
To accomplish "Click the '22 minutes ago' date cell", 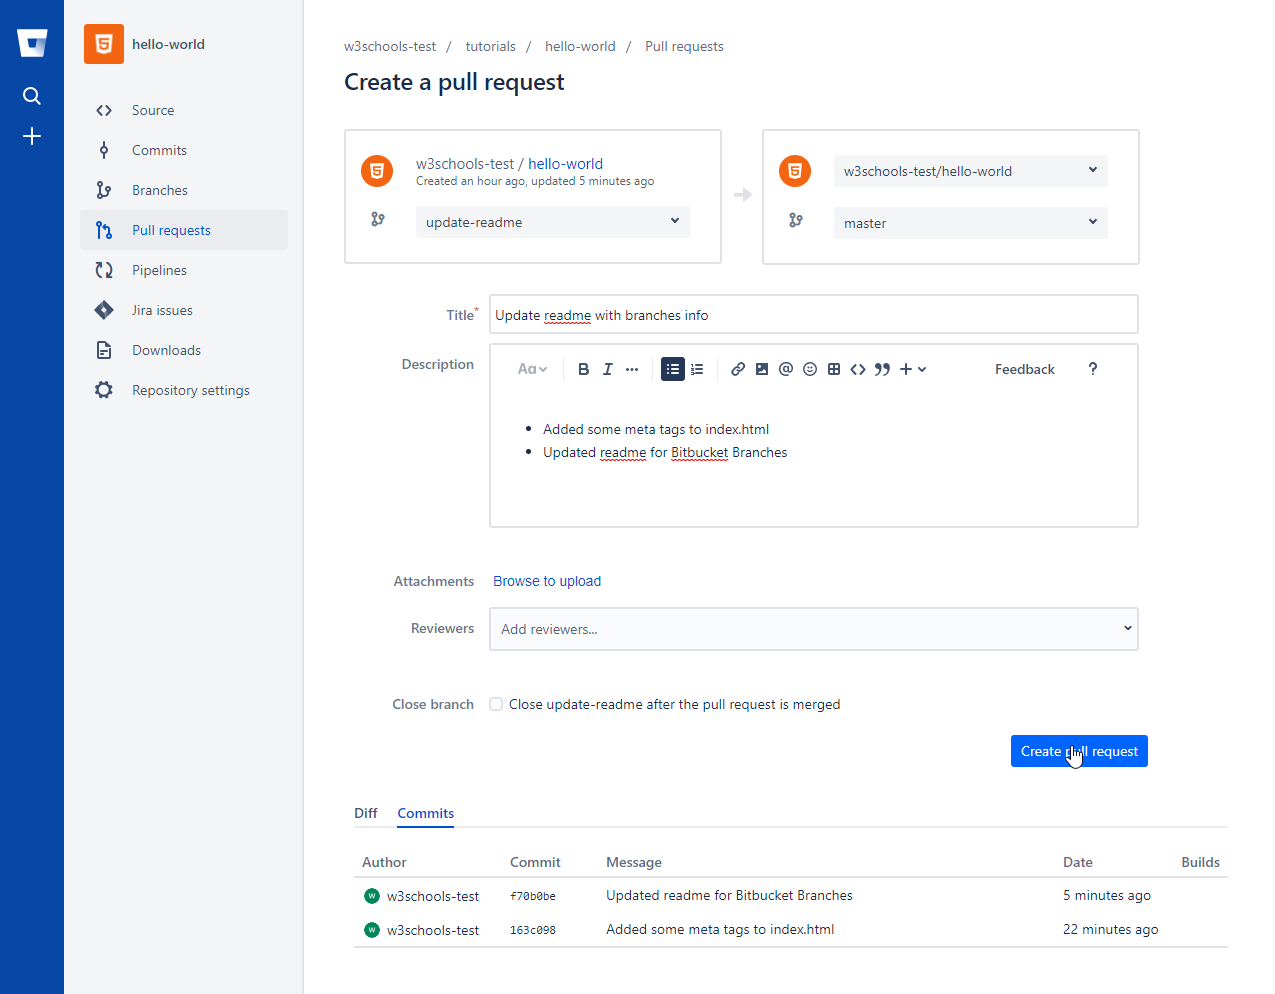I will pos(1111,929).
